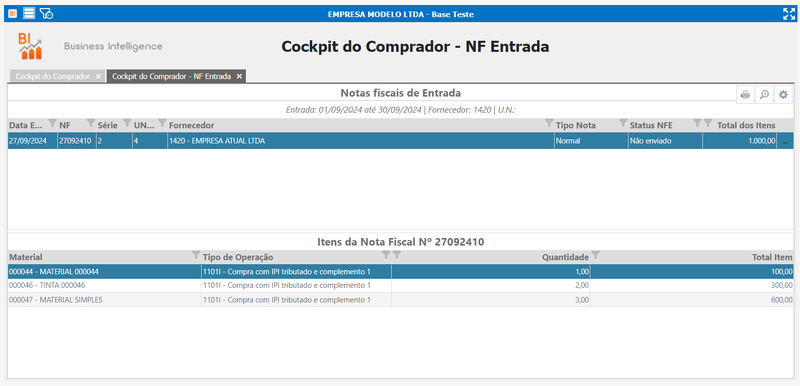Filter the Status NFE column

click(697, 123)
